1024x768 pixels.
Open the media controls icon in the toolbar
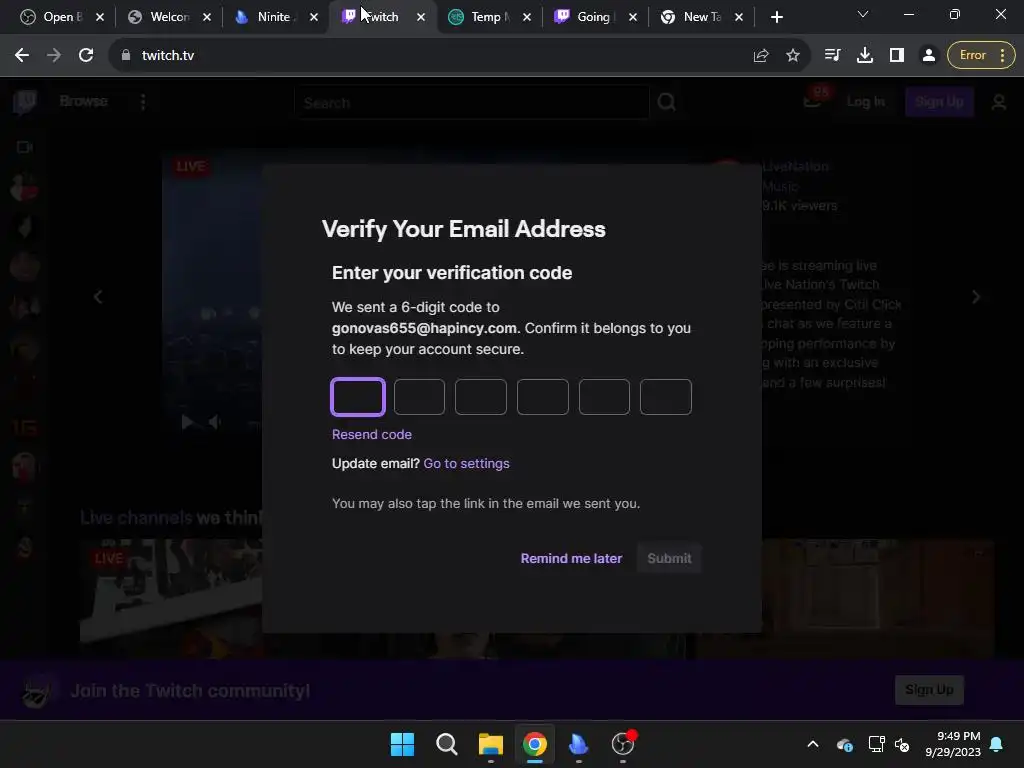832,56
